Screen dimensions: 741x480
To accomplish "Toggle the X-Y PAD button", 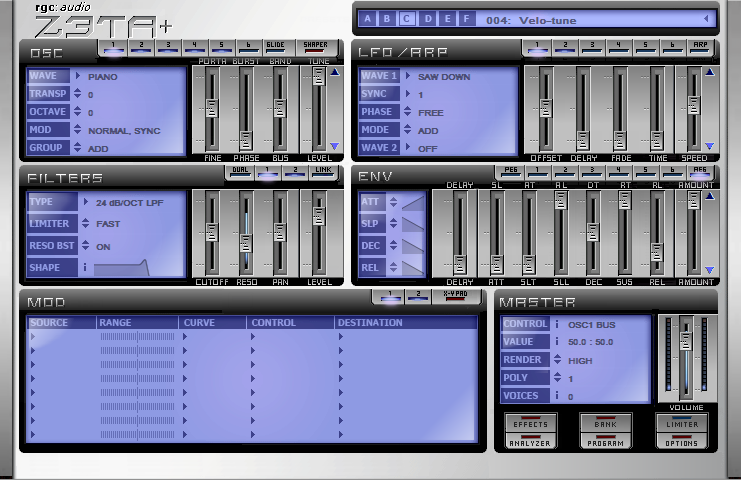I will [x=455, y=297].
